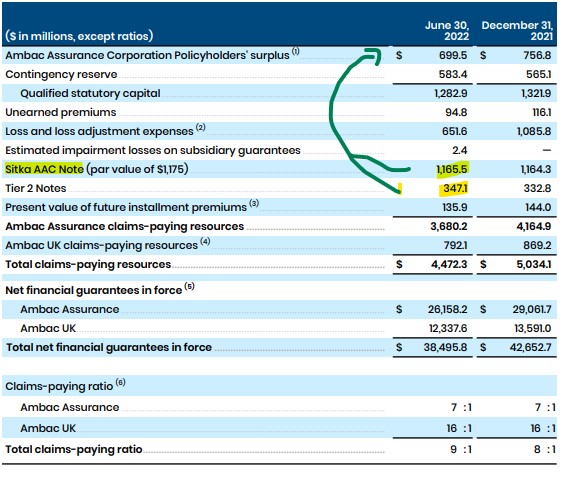Click total claims-paying value 4,472.3

[449, 264]
